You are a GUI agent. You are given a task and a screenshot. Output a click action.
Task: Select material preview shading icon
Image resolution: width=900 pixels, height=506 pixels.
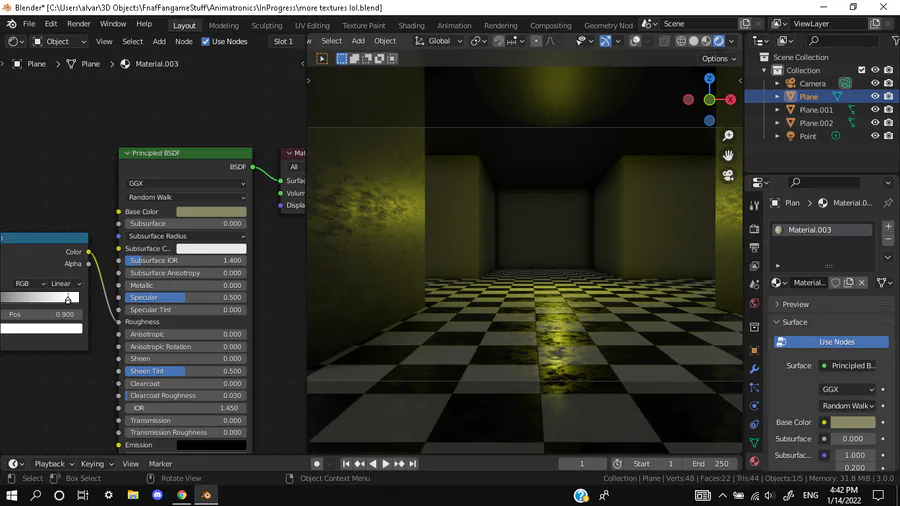point(706,41)
